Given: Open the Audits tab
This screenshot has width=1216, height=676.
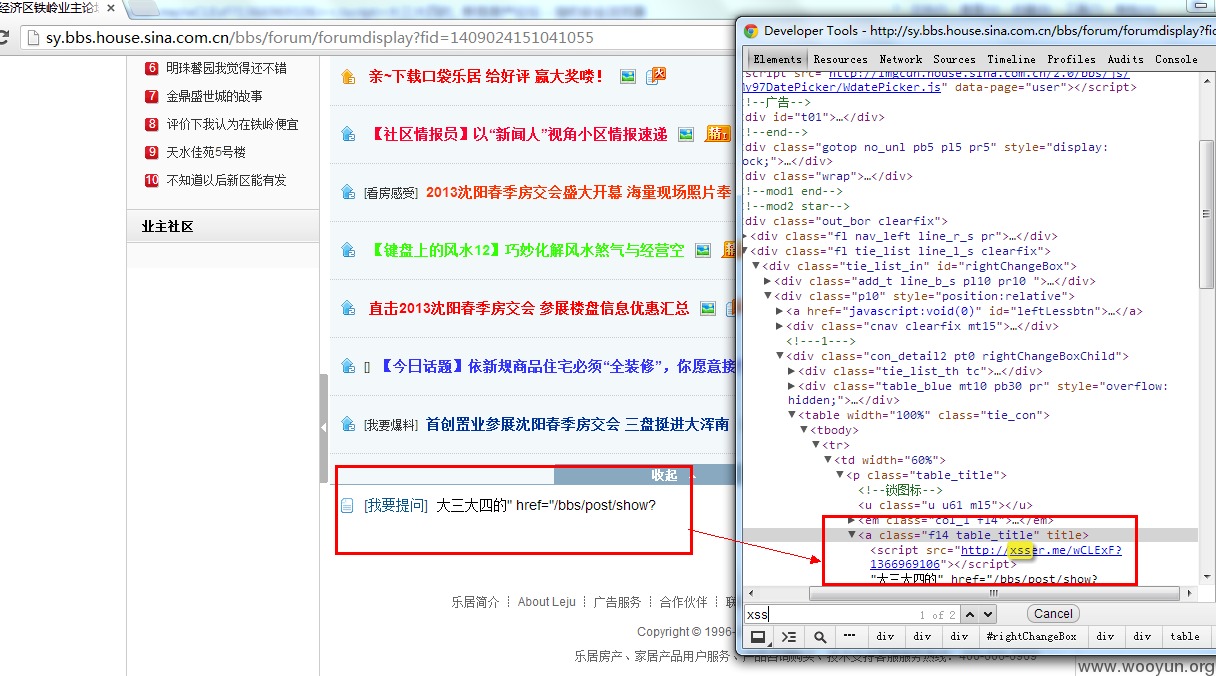Looking at the screenshot, I should [1125, 59].
